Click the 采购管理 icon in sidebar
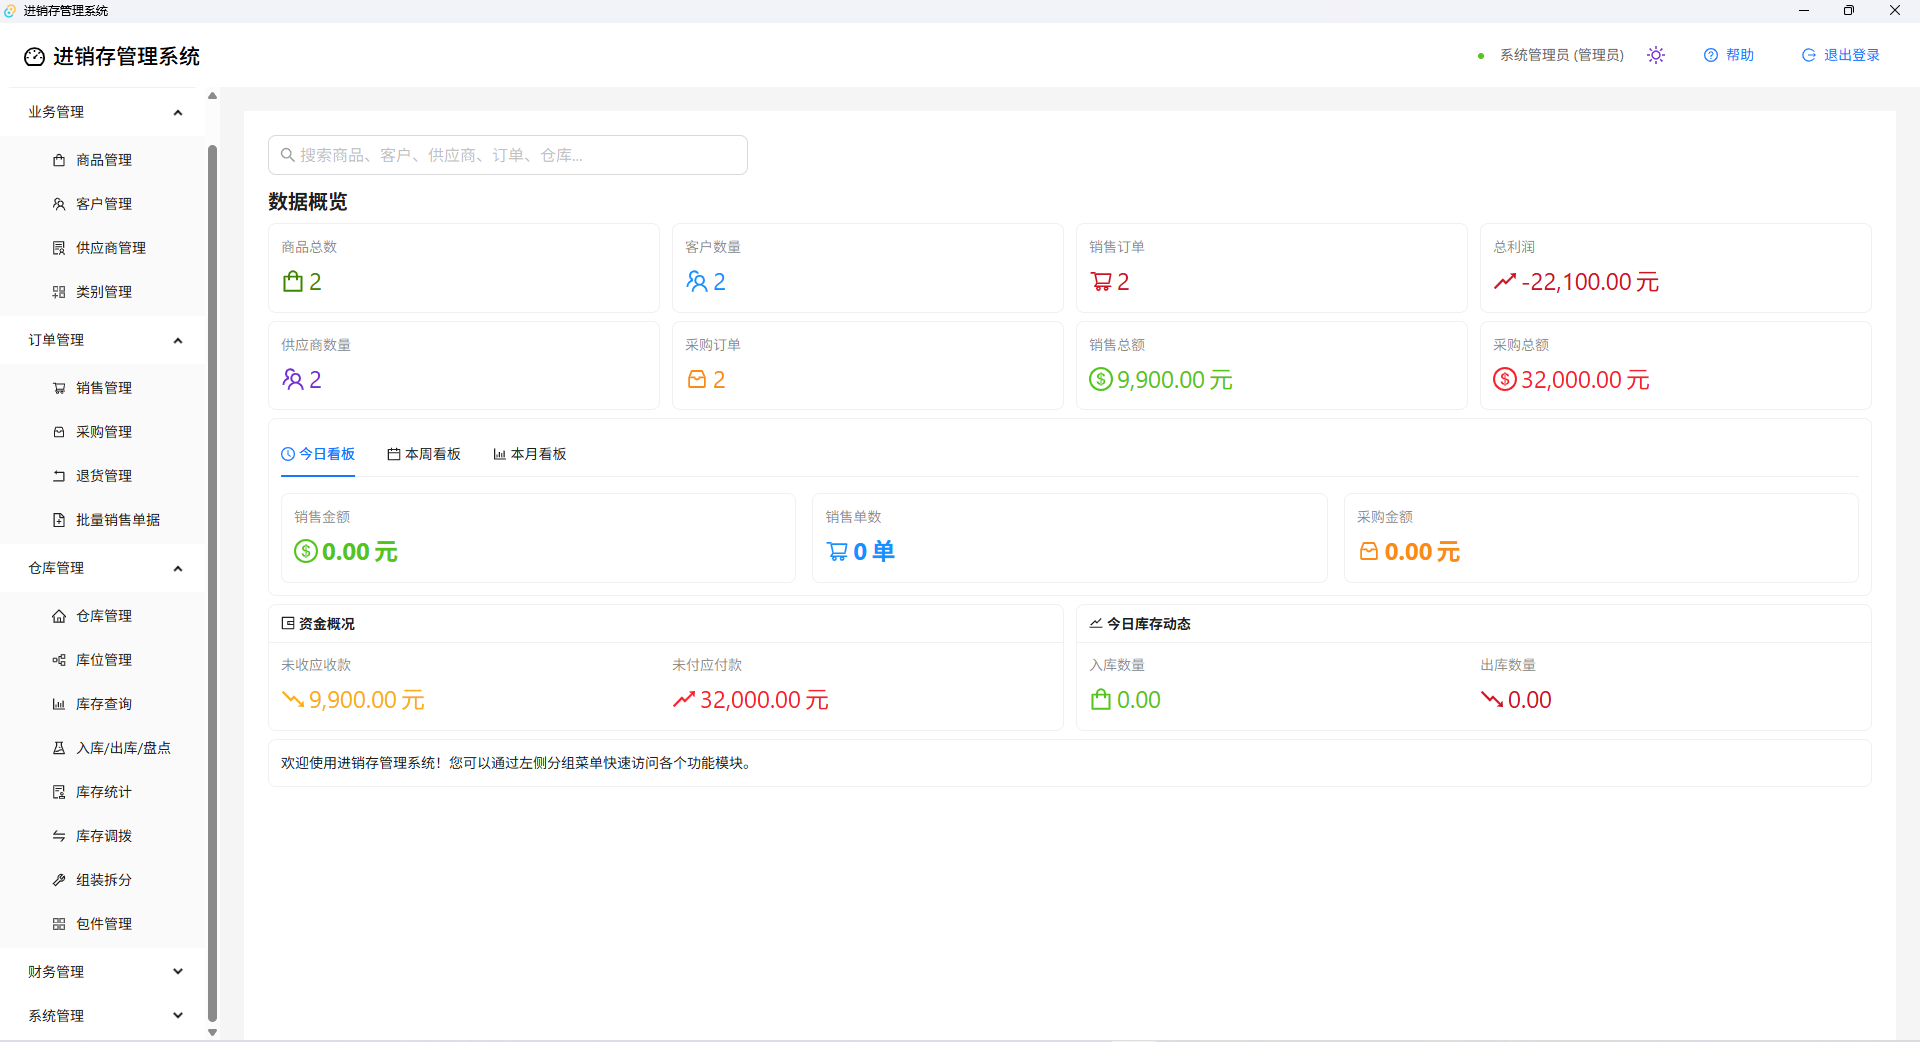 pos(59,432)
